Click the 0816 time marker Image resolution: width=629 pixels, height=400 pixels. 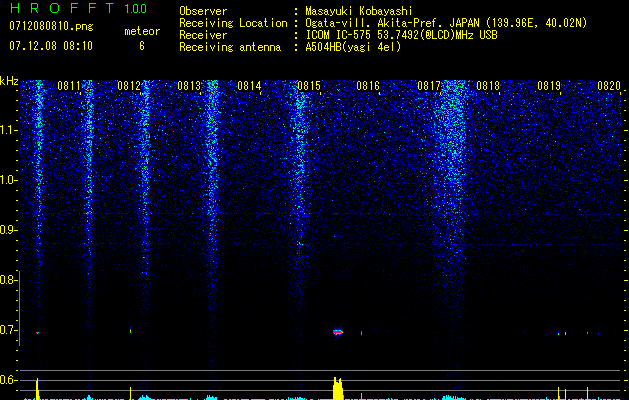tap(368, 85)
